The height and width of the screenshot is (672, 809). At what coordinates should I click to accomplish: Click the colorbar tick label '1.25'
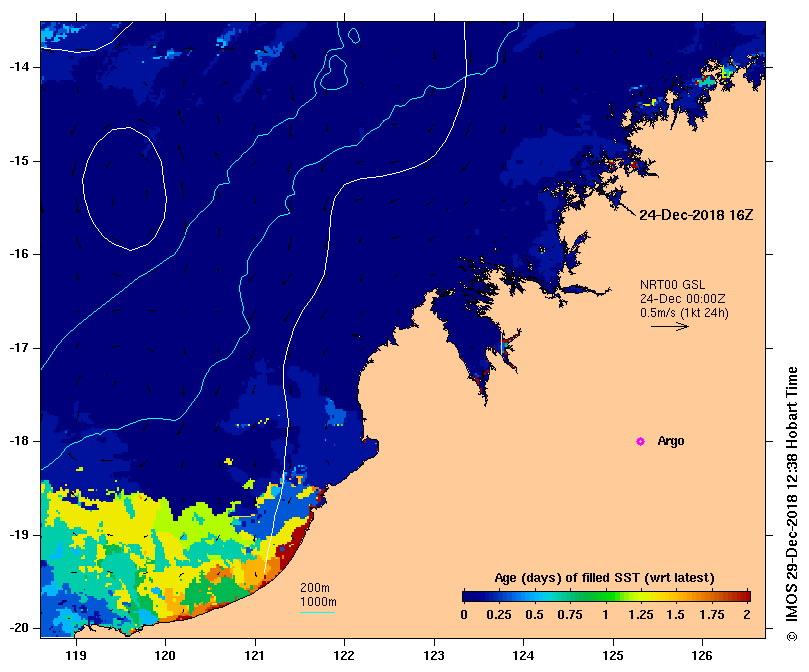[x=641, y=615]
